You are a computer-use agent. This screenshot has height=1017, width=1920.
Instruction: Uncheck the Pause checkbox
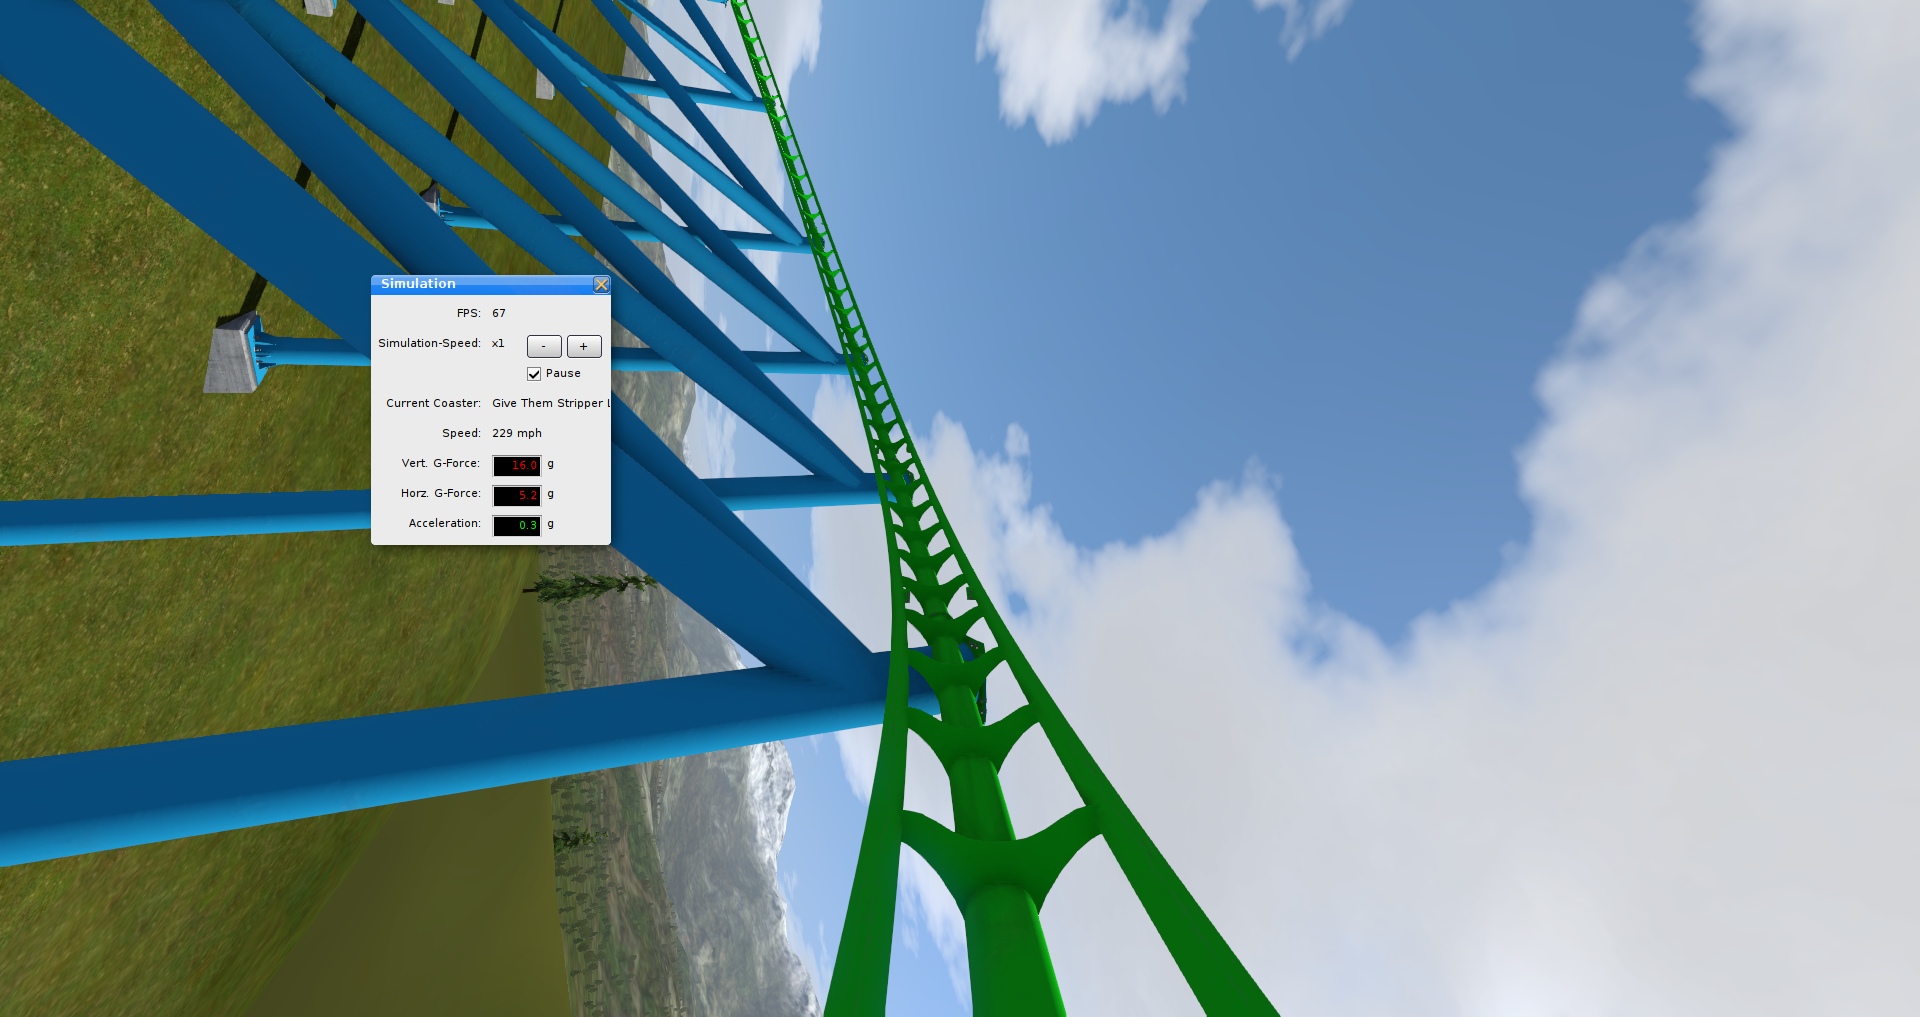click(534, 374)
